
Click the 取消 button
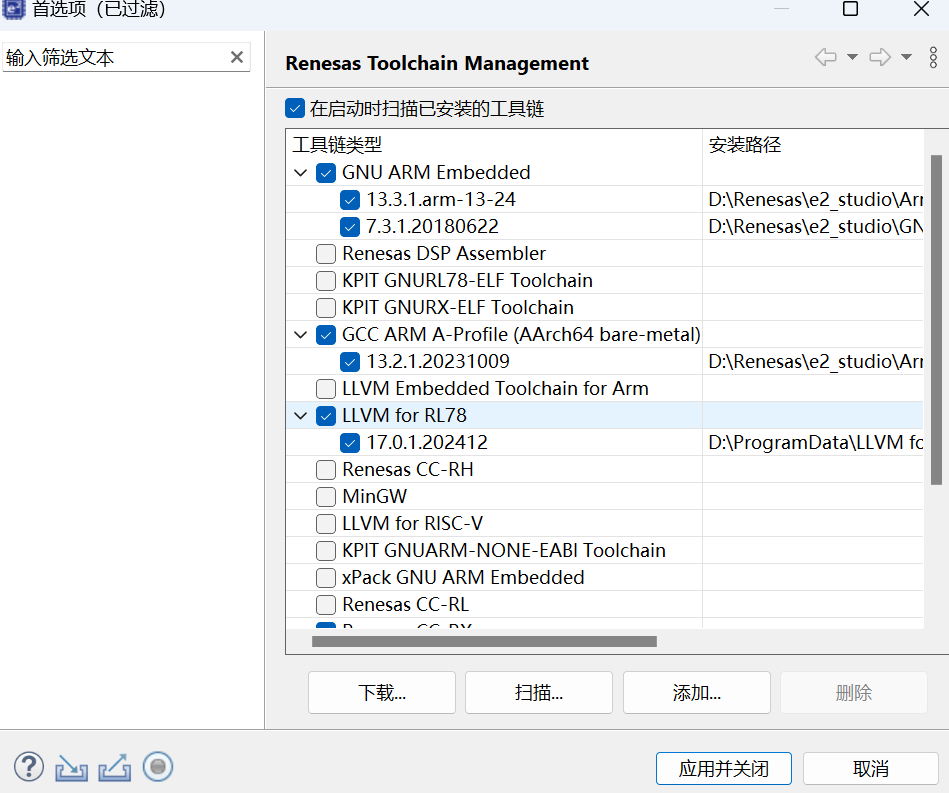coord(871,769)
